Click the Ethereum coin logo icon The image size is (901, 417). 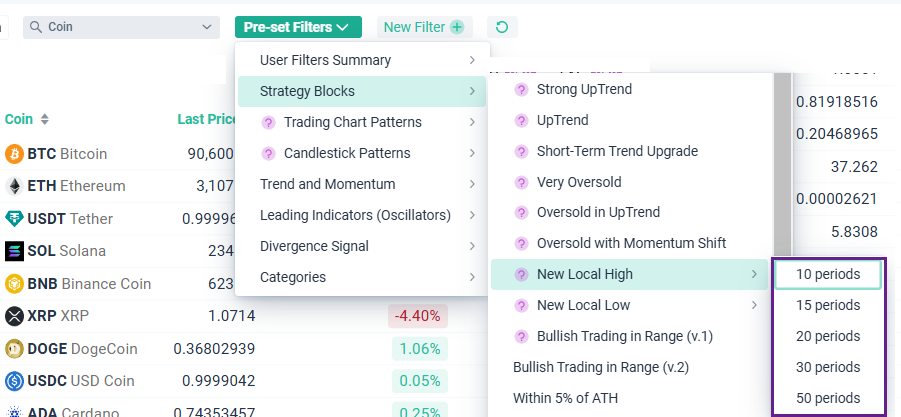14,186
